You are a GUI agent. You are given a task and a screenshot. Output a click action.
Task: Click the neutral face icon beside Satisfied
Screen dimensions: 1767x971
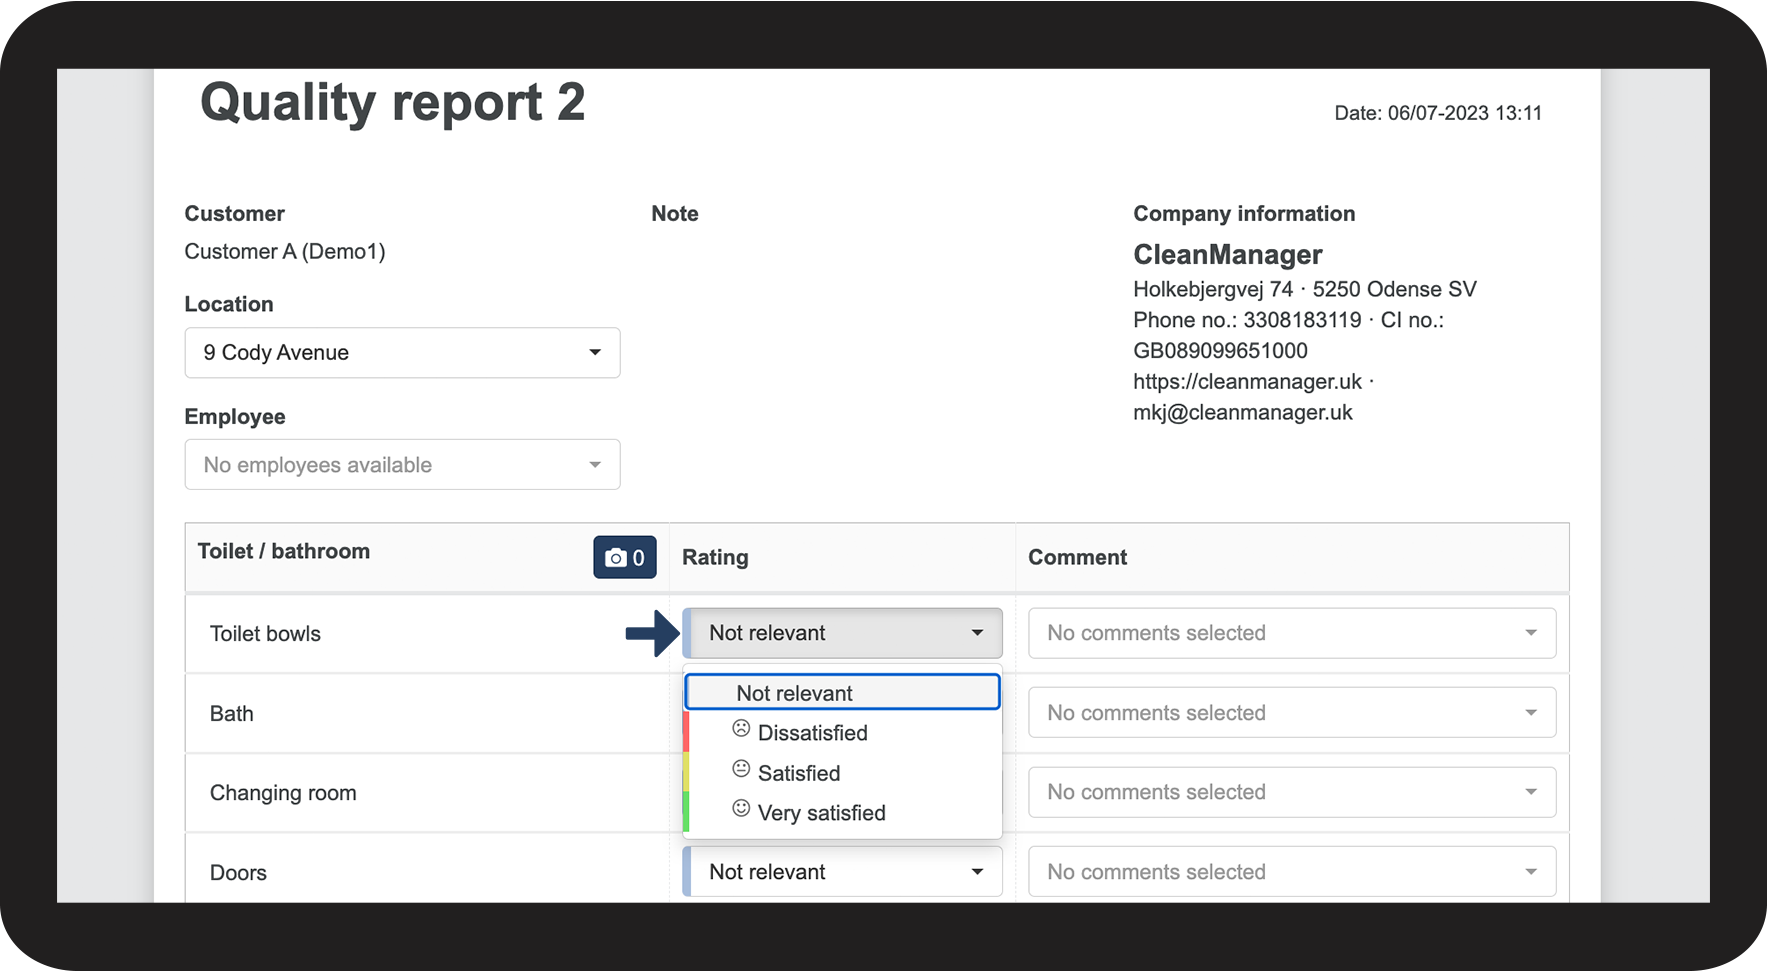[x=741, y=769]
